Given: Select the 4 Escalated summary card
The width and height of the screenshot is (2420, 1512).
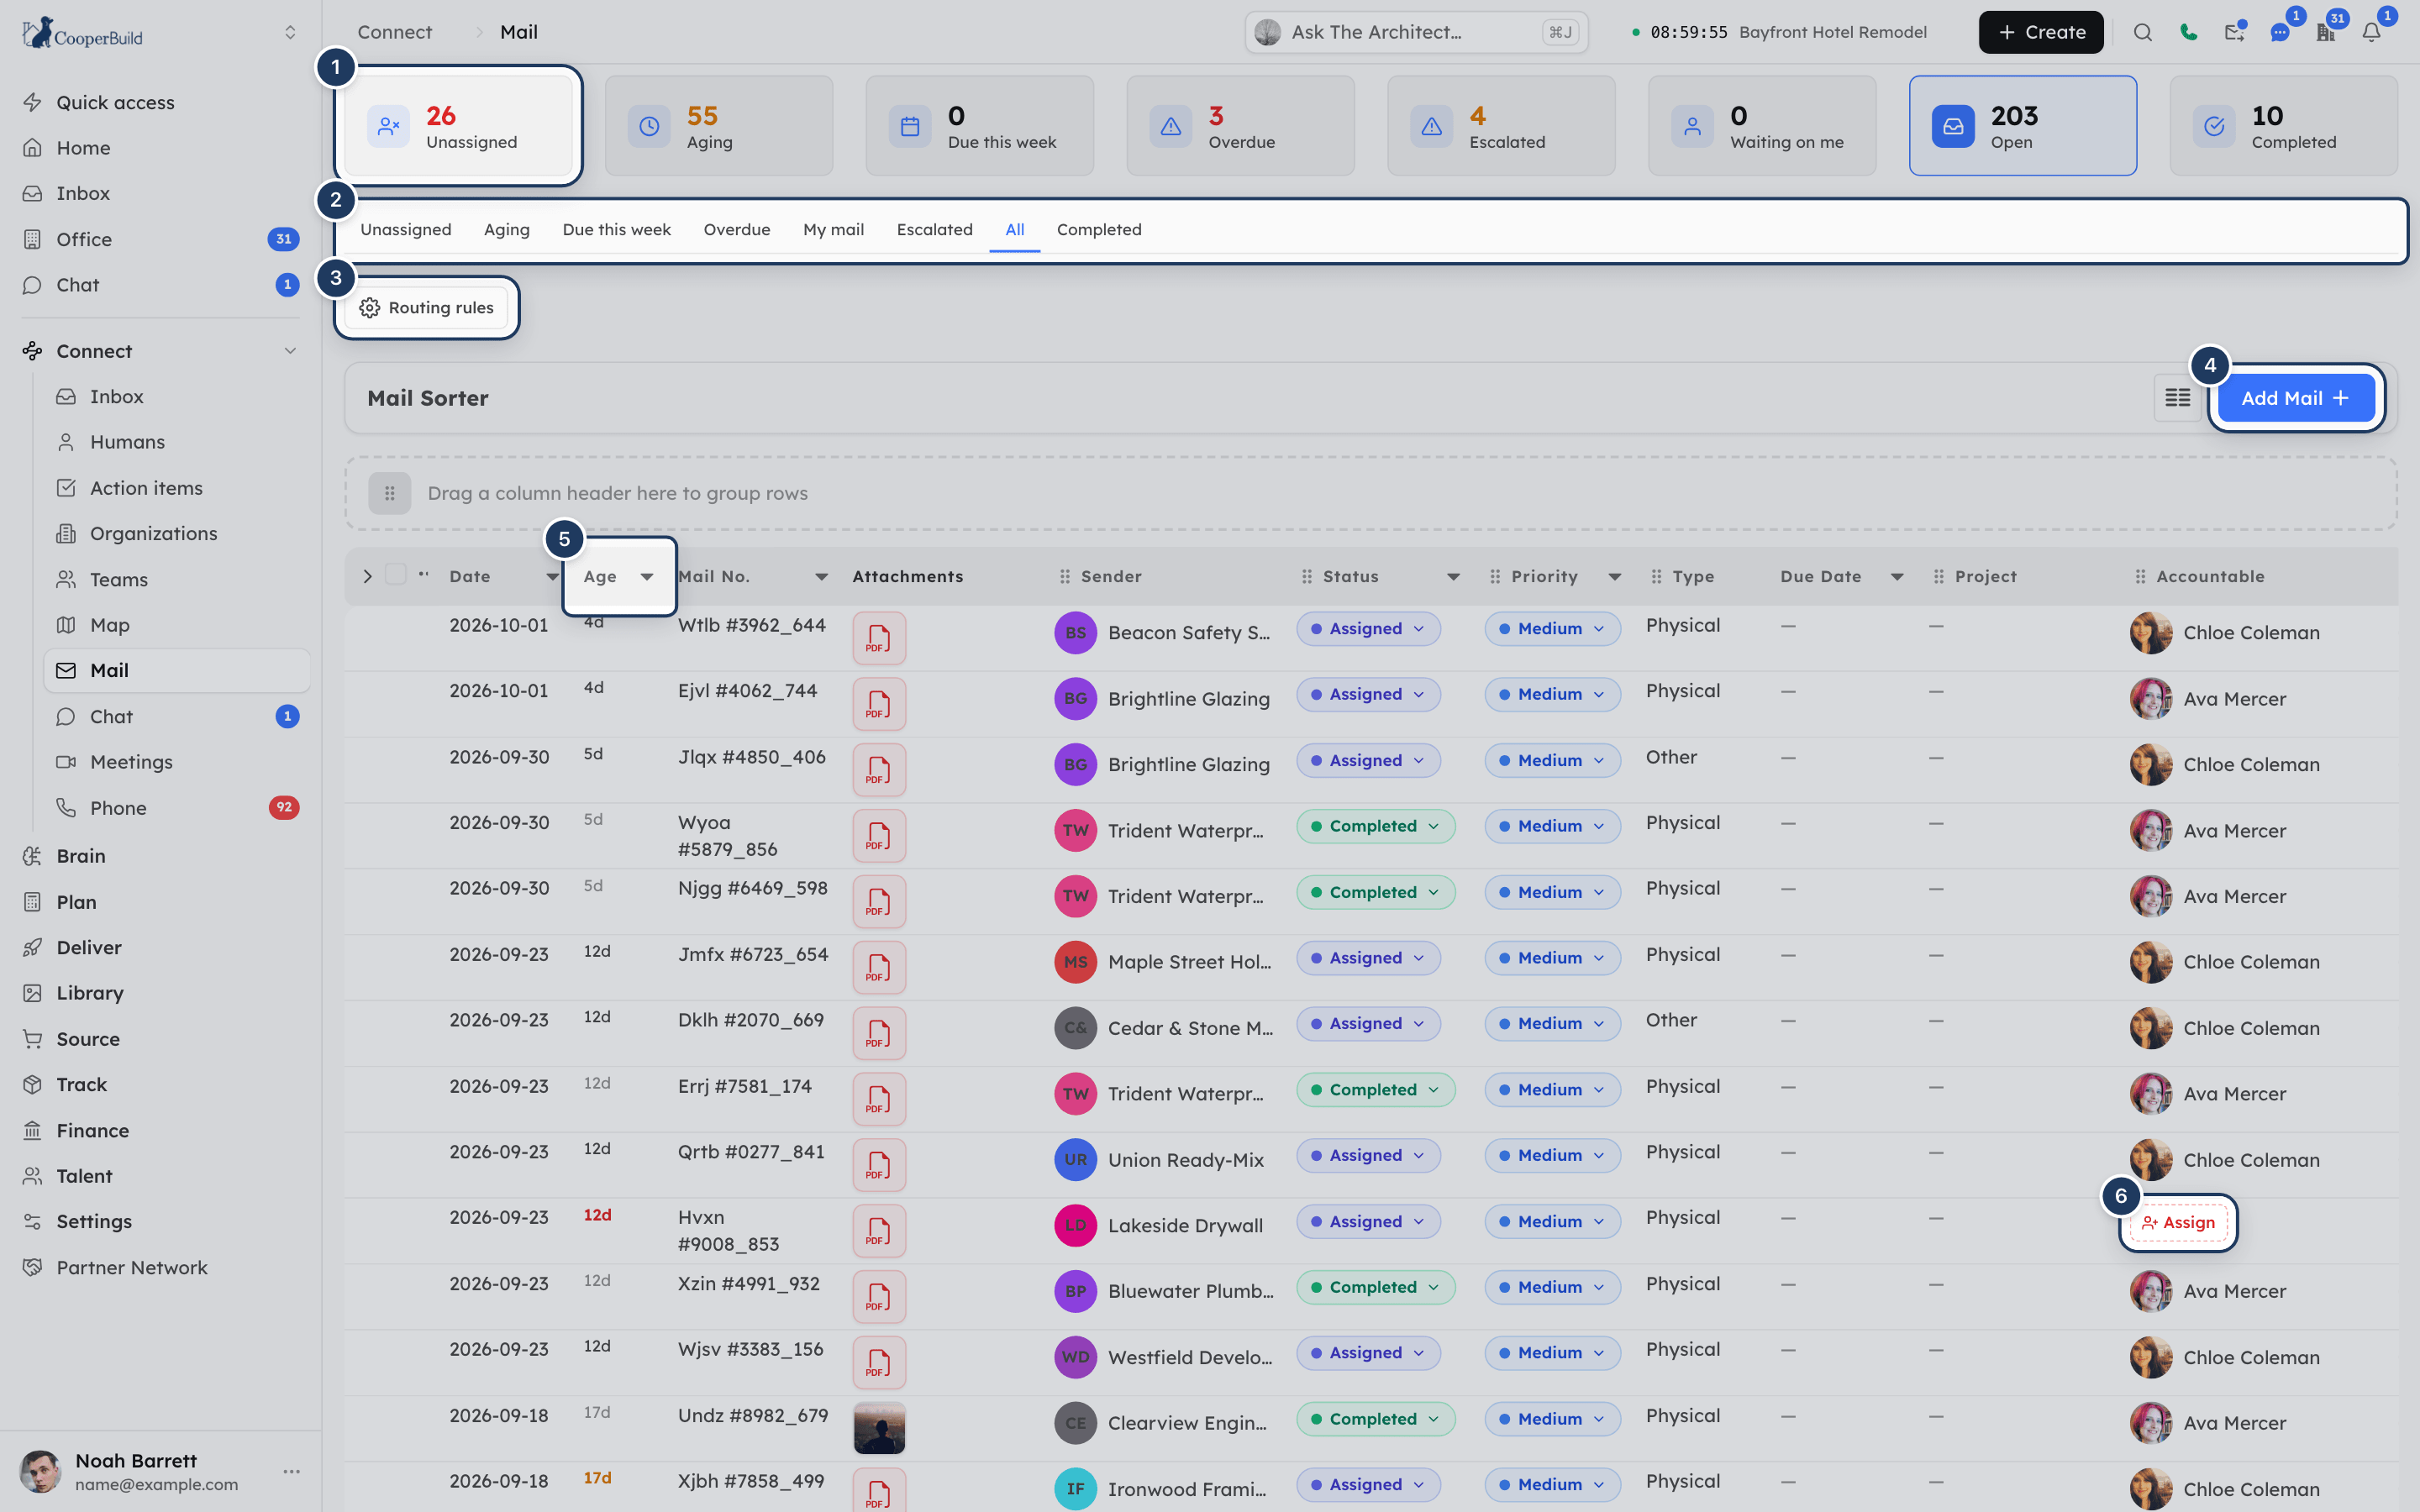Looking at the screenshot, I should [x=1501, y=126].
